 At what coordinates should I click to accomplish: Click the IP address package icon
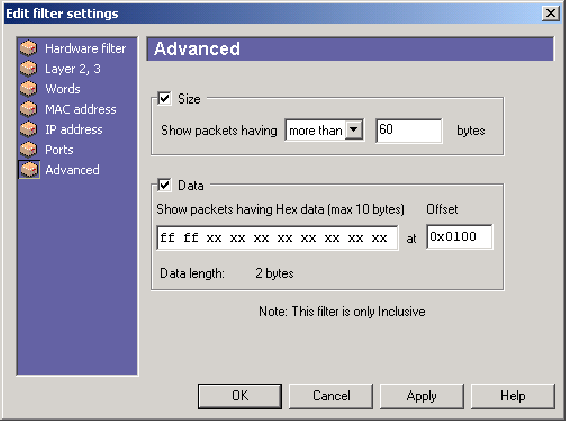tap(29, 129)
